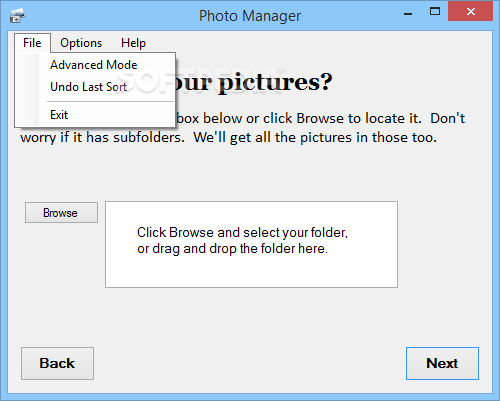Screen dimensions: 500x401
Task: Click the Photo Manager title bar text
Action: coord(250,16)
